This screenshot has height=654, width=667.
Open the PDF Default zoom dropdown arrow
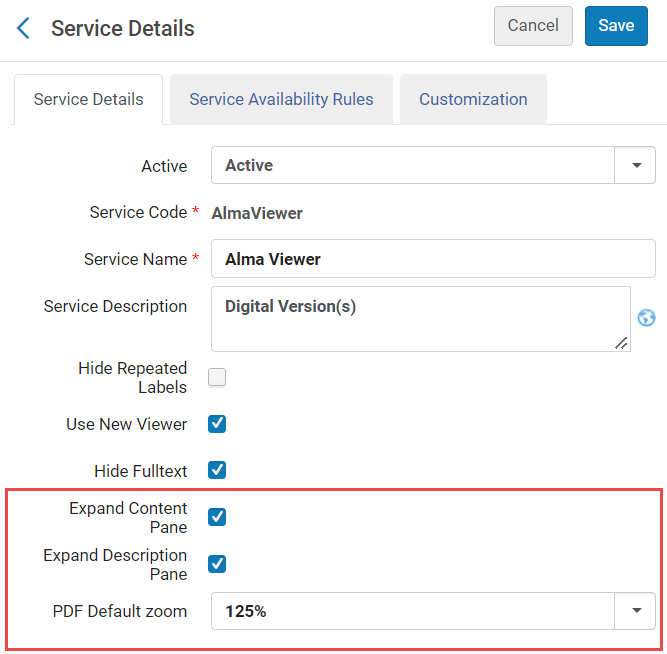tap(636, 611)
